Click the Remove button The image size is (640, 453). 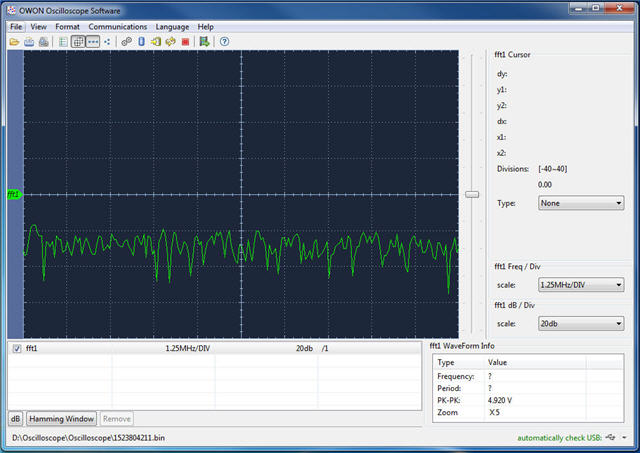pyautogui.click(x=117, y=419)
